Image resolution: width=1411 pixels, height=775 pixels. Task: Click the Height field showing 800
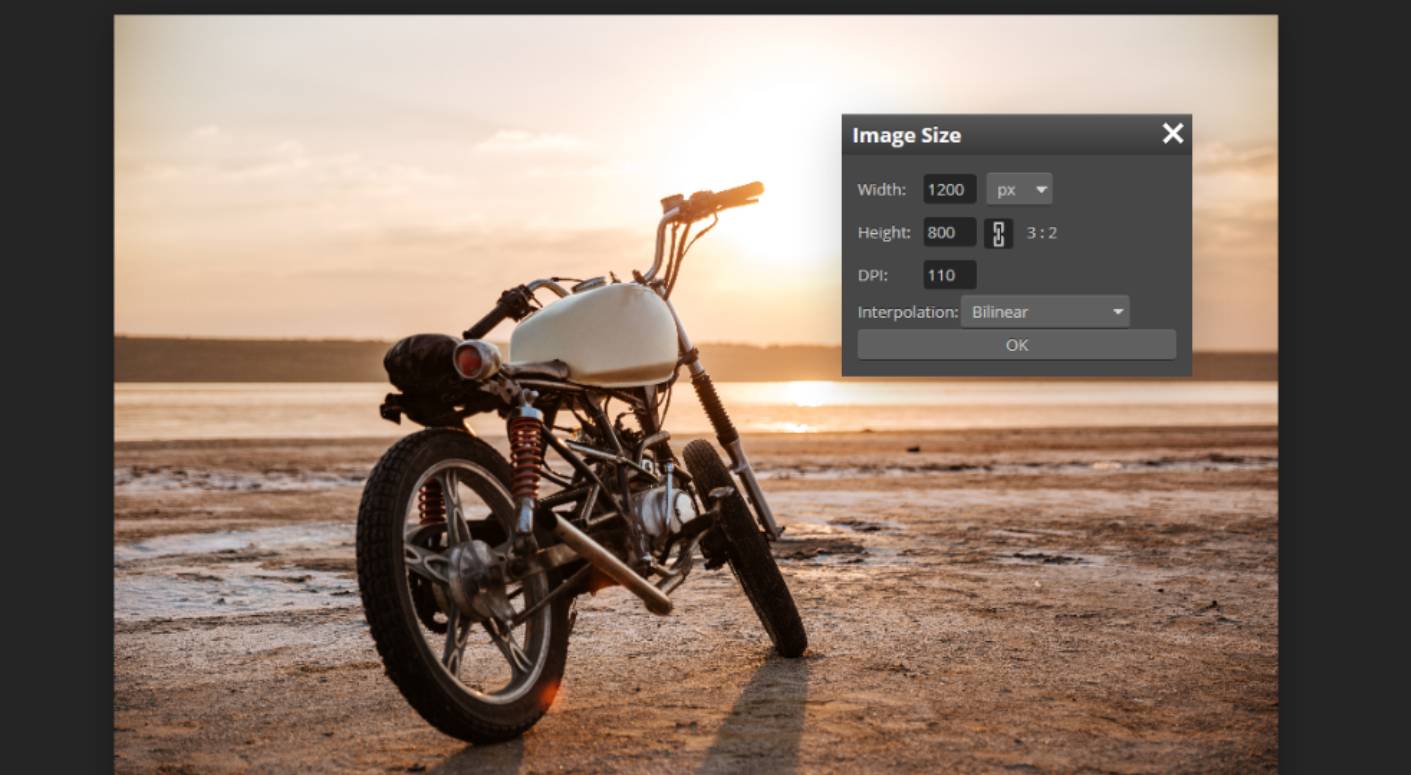(948, 232)
